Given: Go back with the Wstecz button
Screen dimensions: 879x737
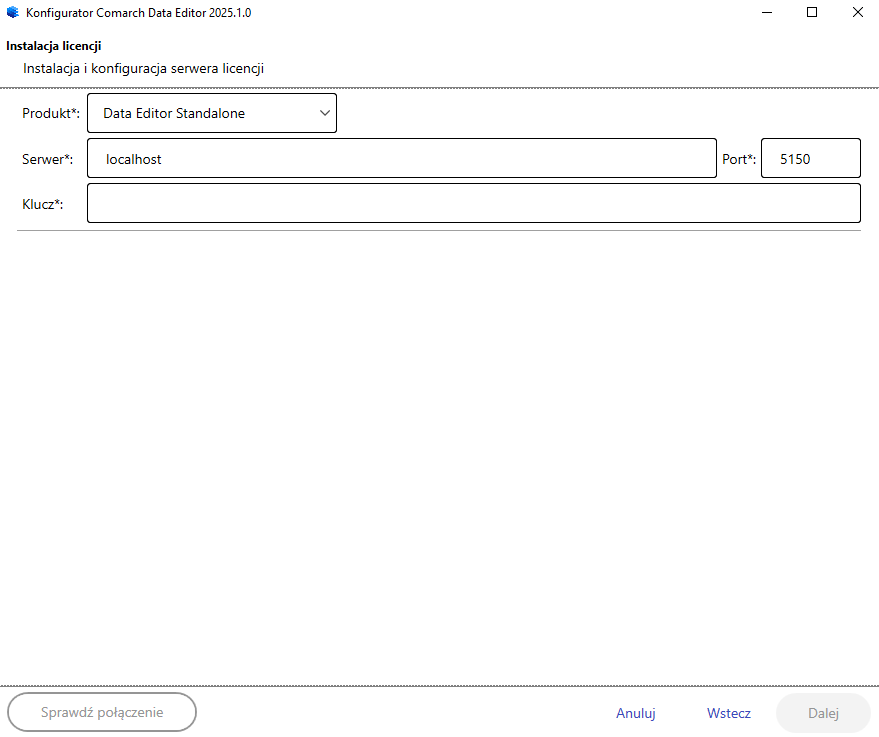Looking at the screenshot, I should 729,713.
